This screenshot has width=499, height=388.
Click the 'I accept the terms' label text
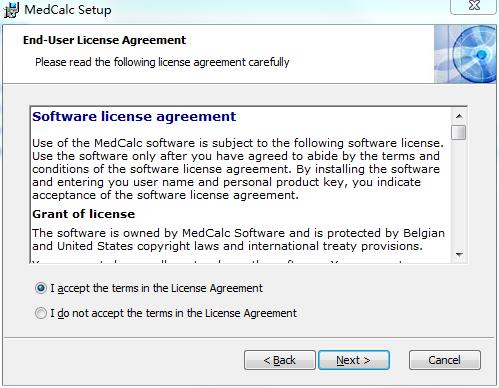(156, 288)
